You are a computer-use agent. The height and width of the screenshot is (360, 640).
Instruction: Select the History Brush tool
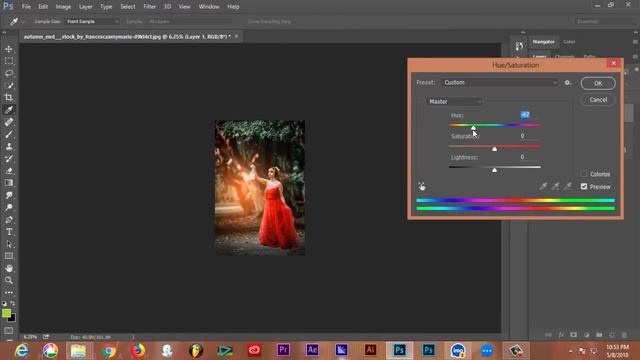point(9,159)
